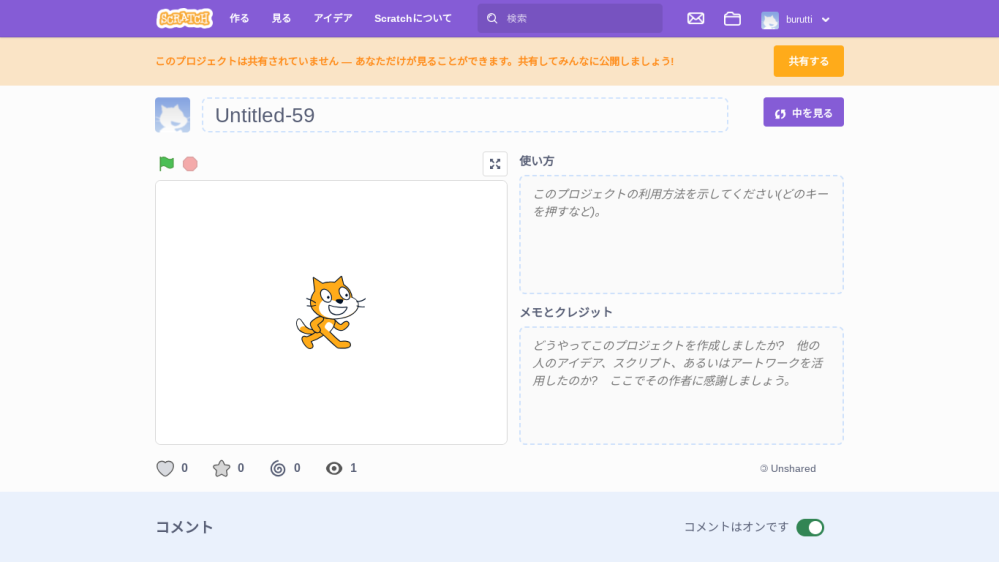Open project author avatar thumbnail

pyautogui.click(x=173, y=115)
